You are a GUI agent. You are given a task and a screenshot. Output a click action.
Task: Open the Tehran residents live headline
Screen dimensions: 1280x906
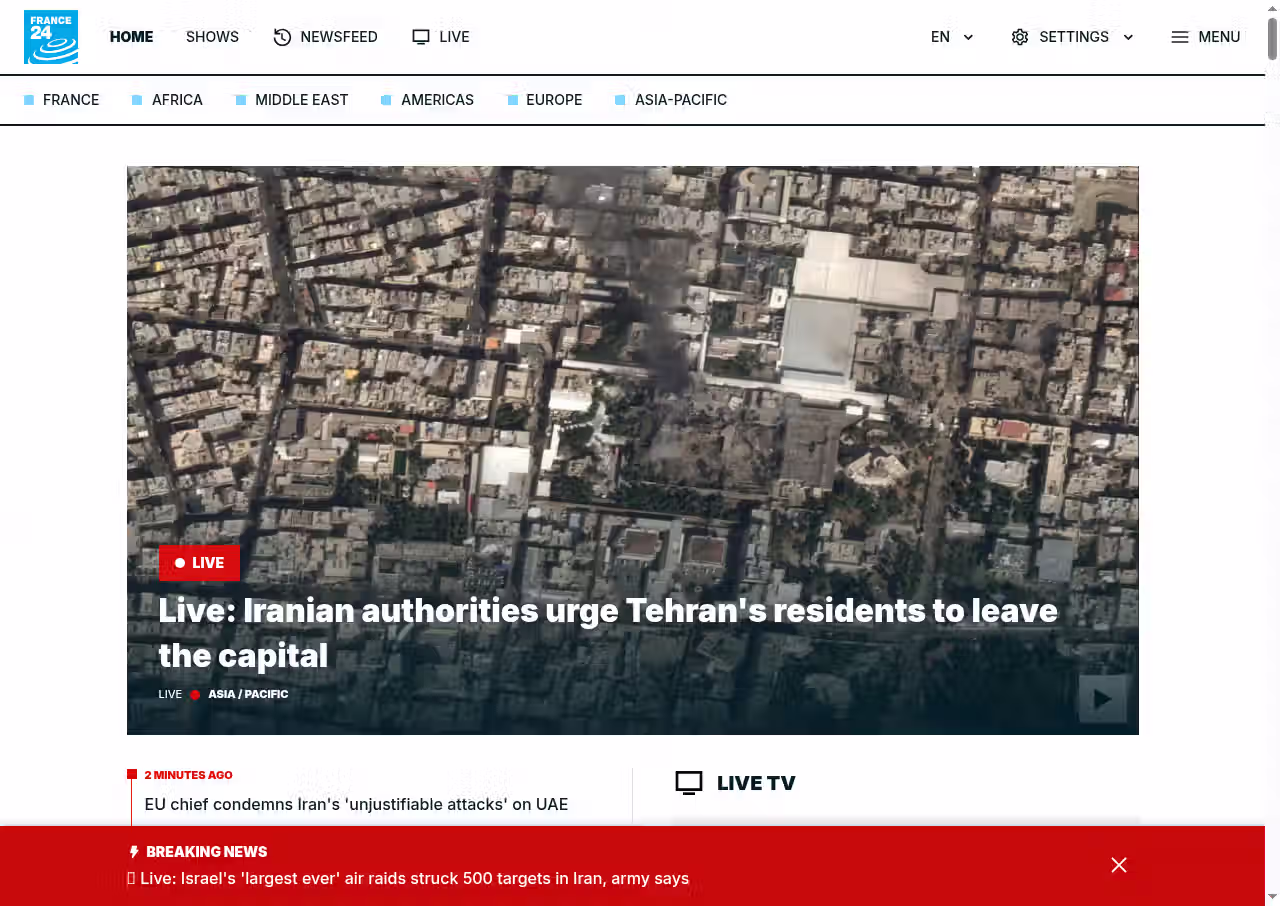607,632
